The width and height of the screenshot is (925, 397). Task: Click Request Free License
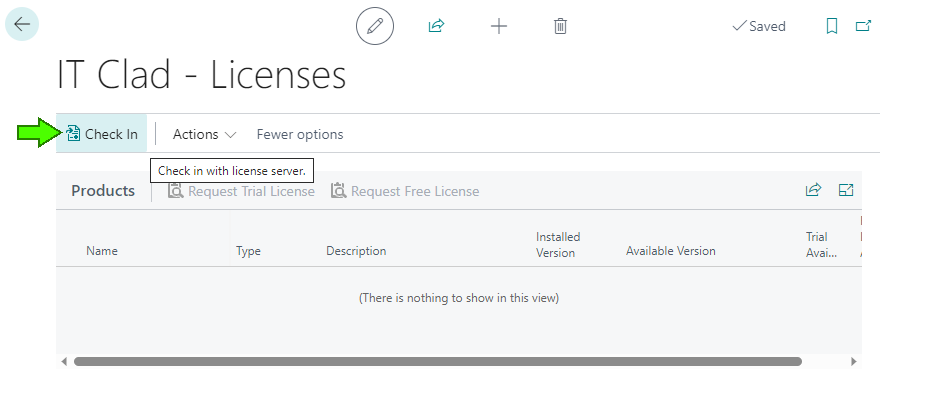click(x=405, y=191)
